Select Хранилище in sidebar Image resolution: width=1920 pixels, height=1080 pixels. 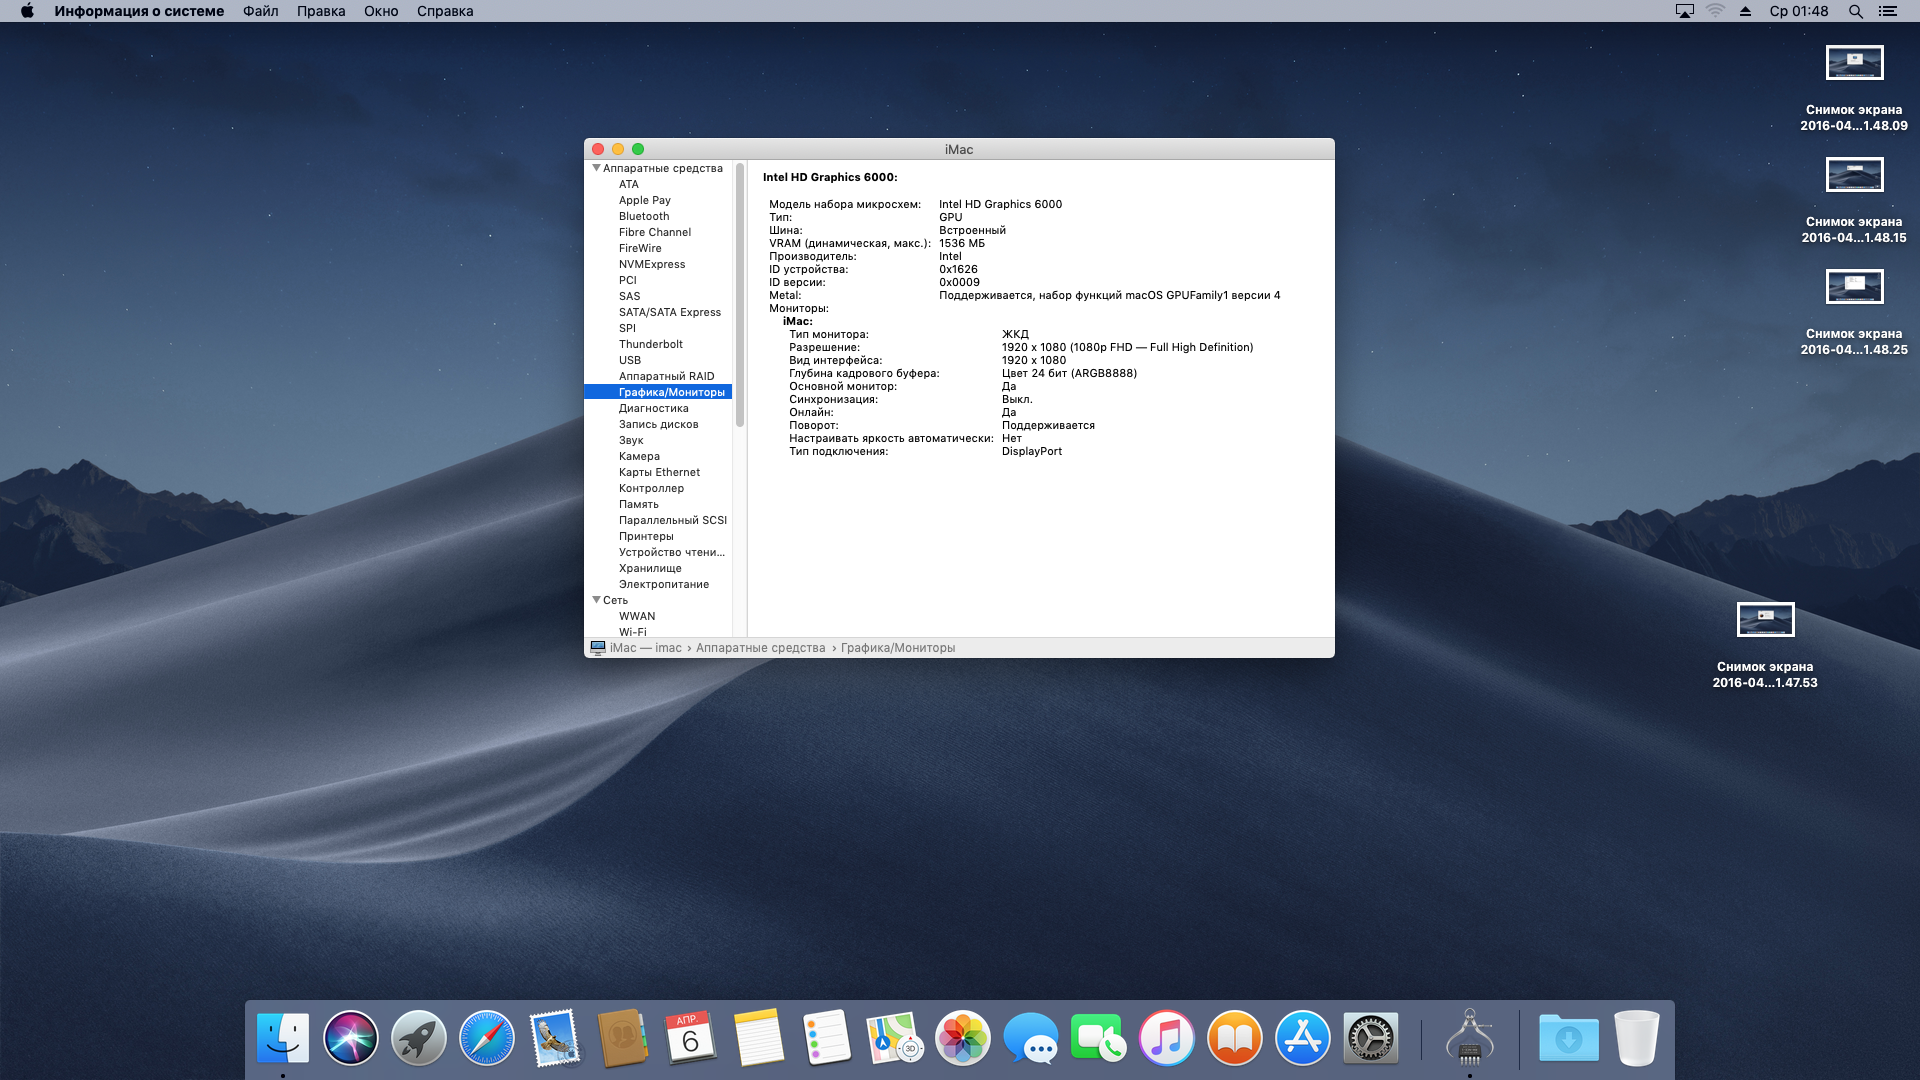point(658,568)
